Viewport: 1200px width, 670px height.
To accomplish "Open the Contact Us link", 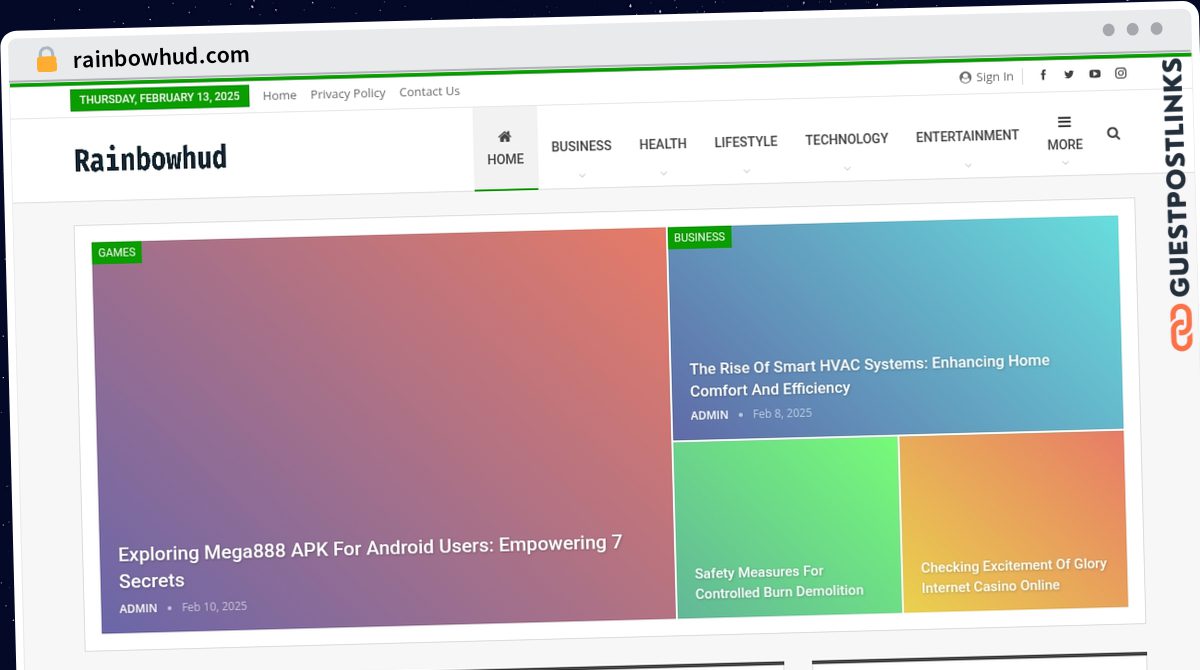I will coord(430,91).
